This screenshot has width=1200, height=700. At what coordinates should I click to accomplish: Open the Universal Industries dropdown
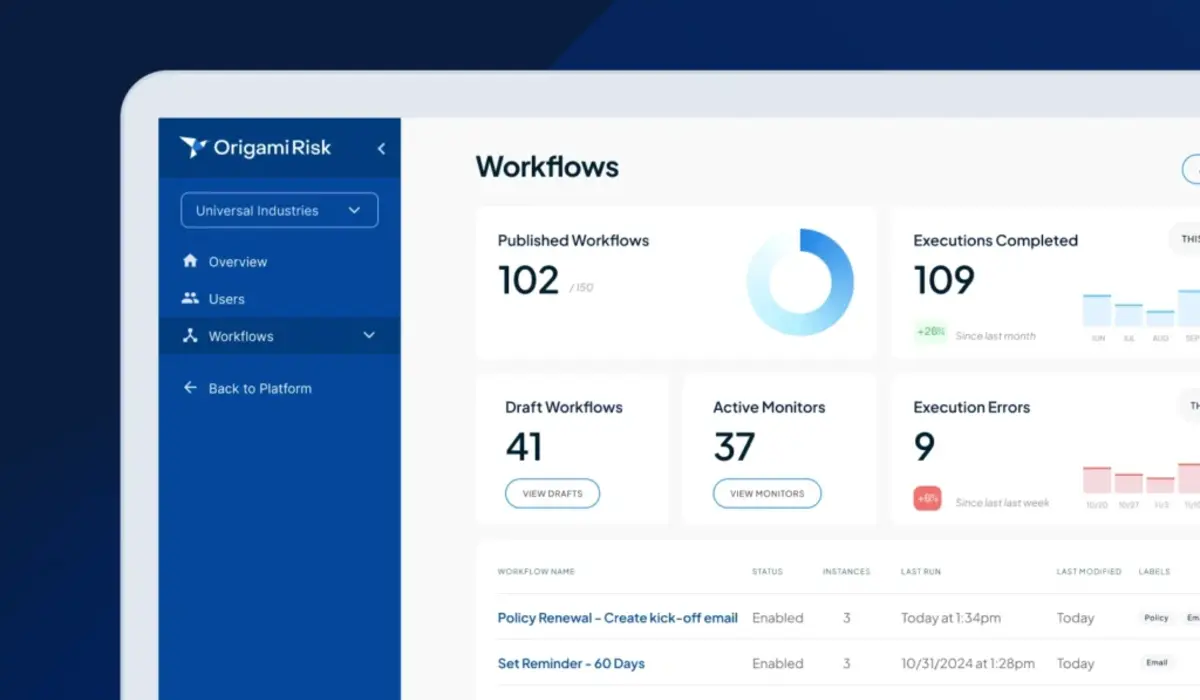[279, 210]
